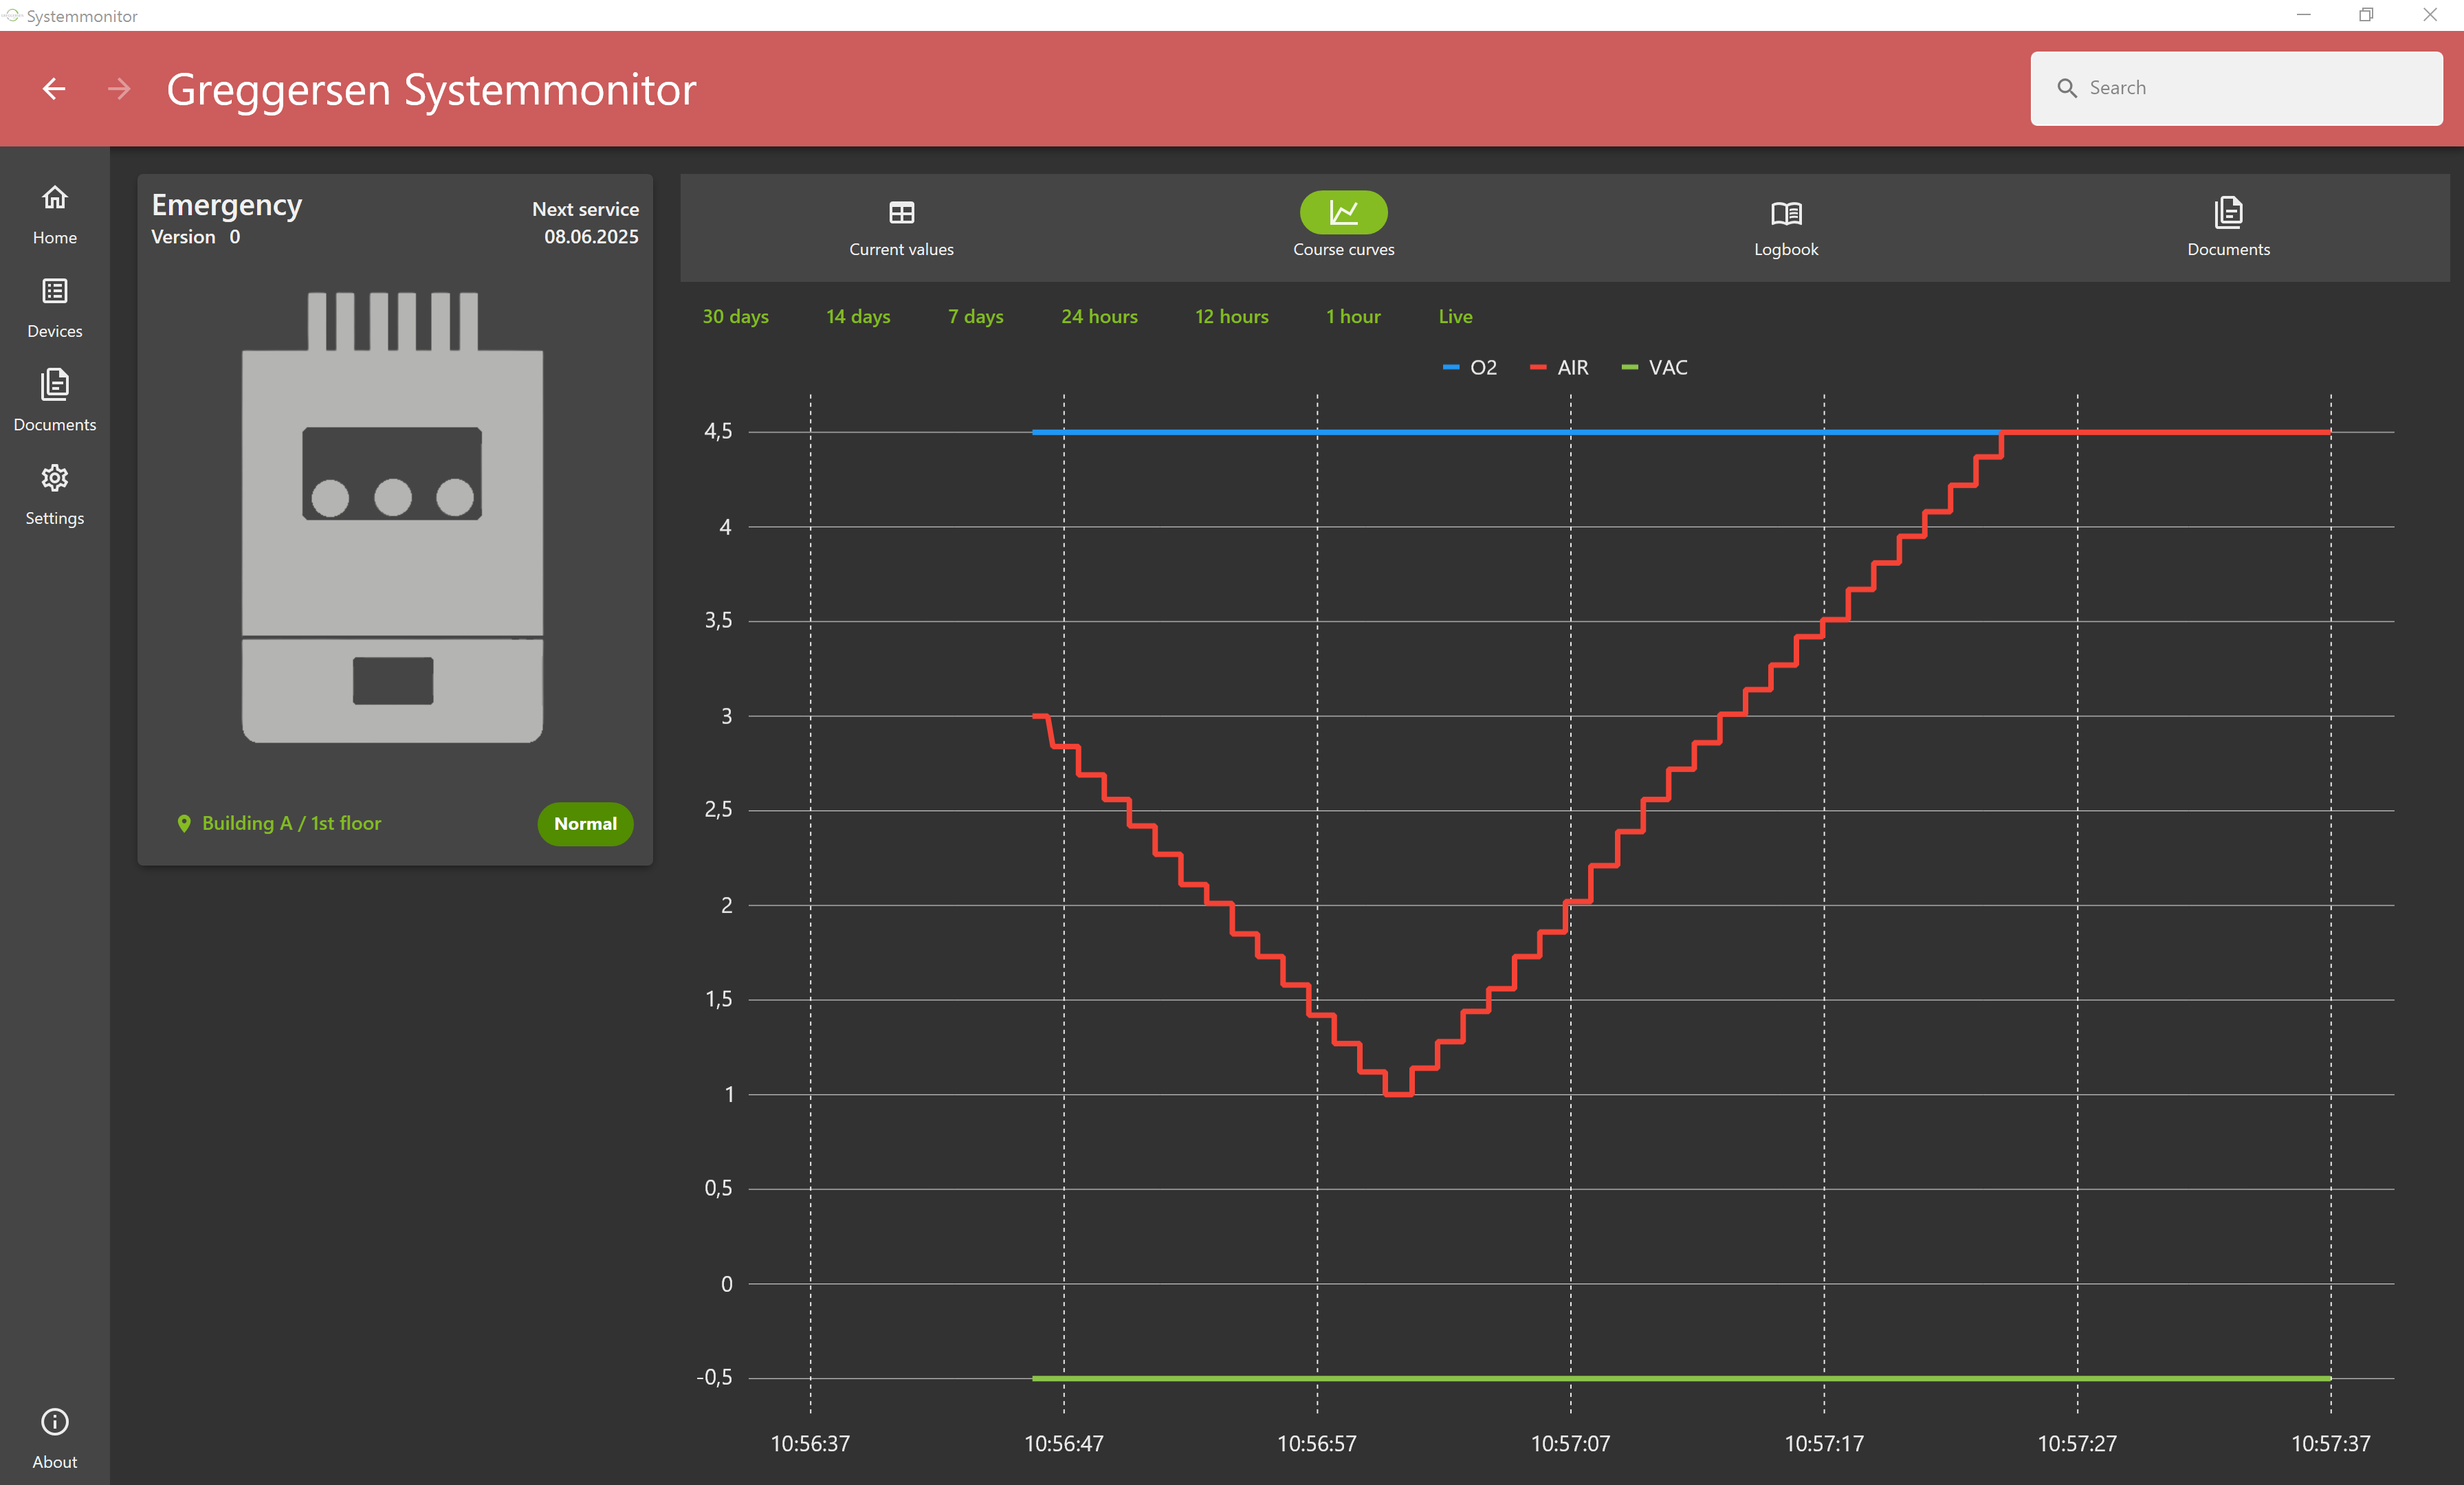This screenshot has height=1485, width=2464.
Task: Open the About info icon
Action: point(54,1422)
